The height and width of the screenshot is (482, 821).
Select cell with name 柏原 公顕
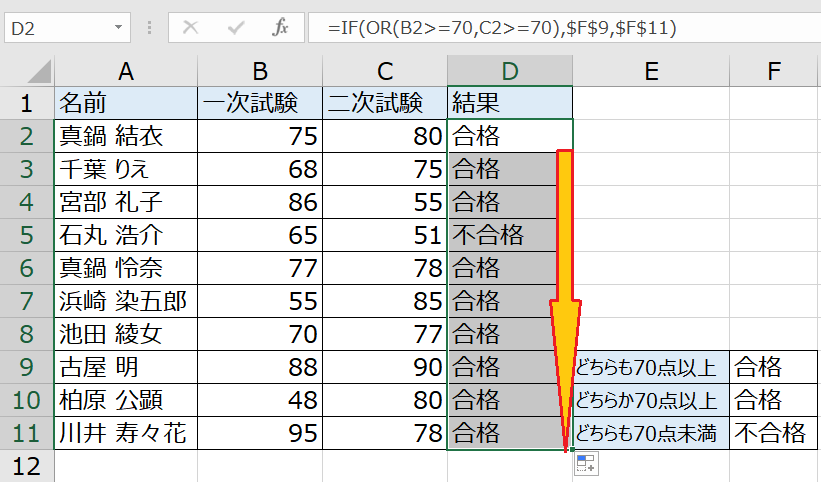(x=126, y=400)
